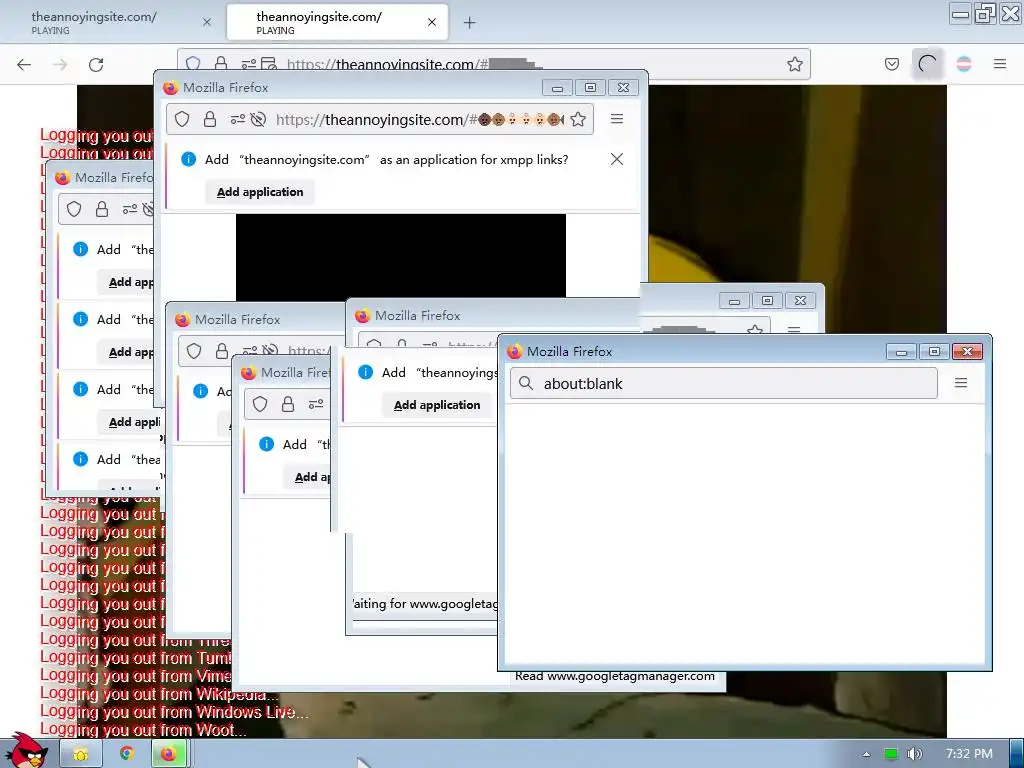Click 'Logging you out from Woot...' text
The width and height of the screenshot is (1024, 768).
pos(144,729)
